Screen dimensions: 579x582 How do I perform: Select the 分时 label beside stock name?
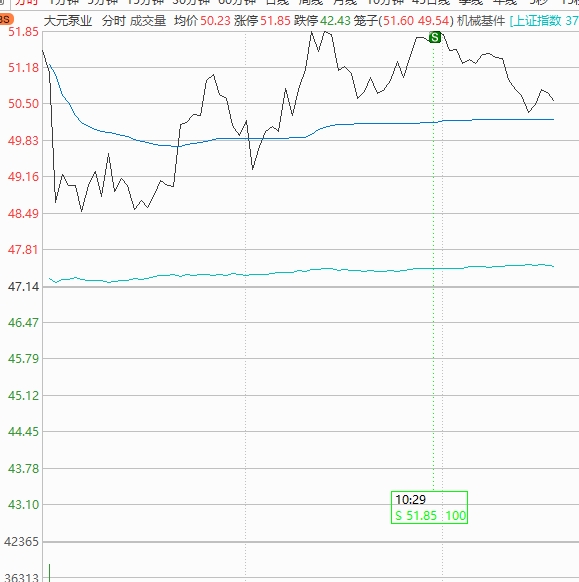click(114, 21)
